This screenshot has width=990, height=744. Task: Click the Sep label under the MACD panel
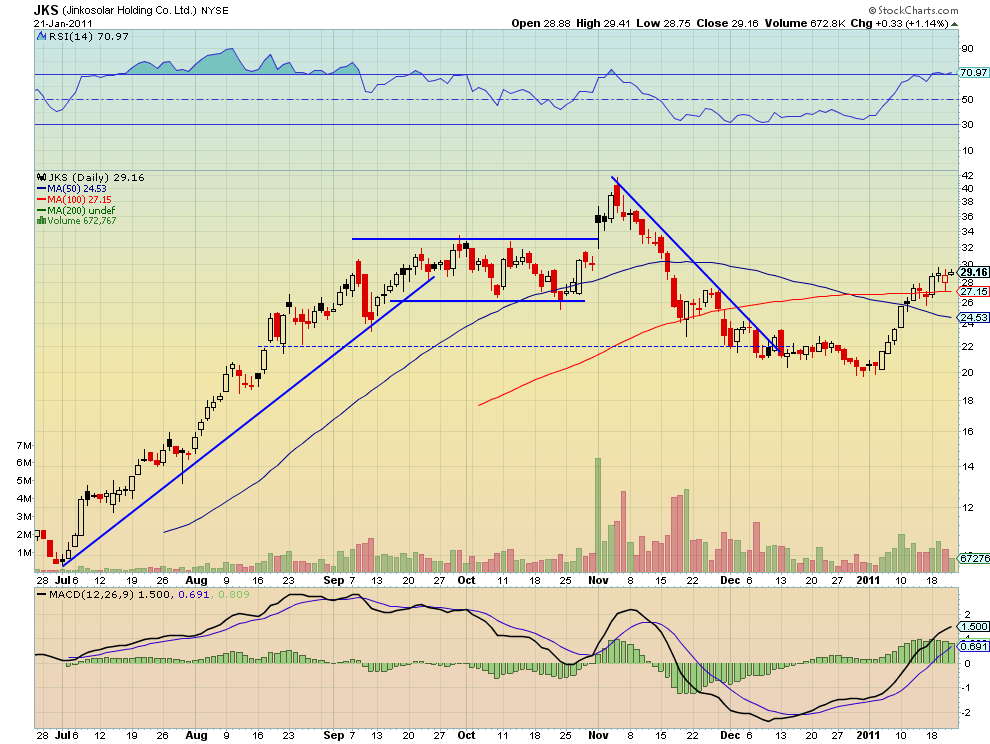333,735
